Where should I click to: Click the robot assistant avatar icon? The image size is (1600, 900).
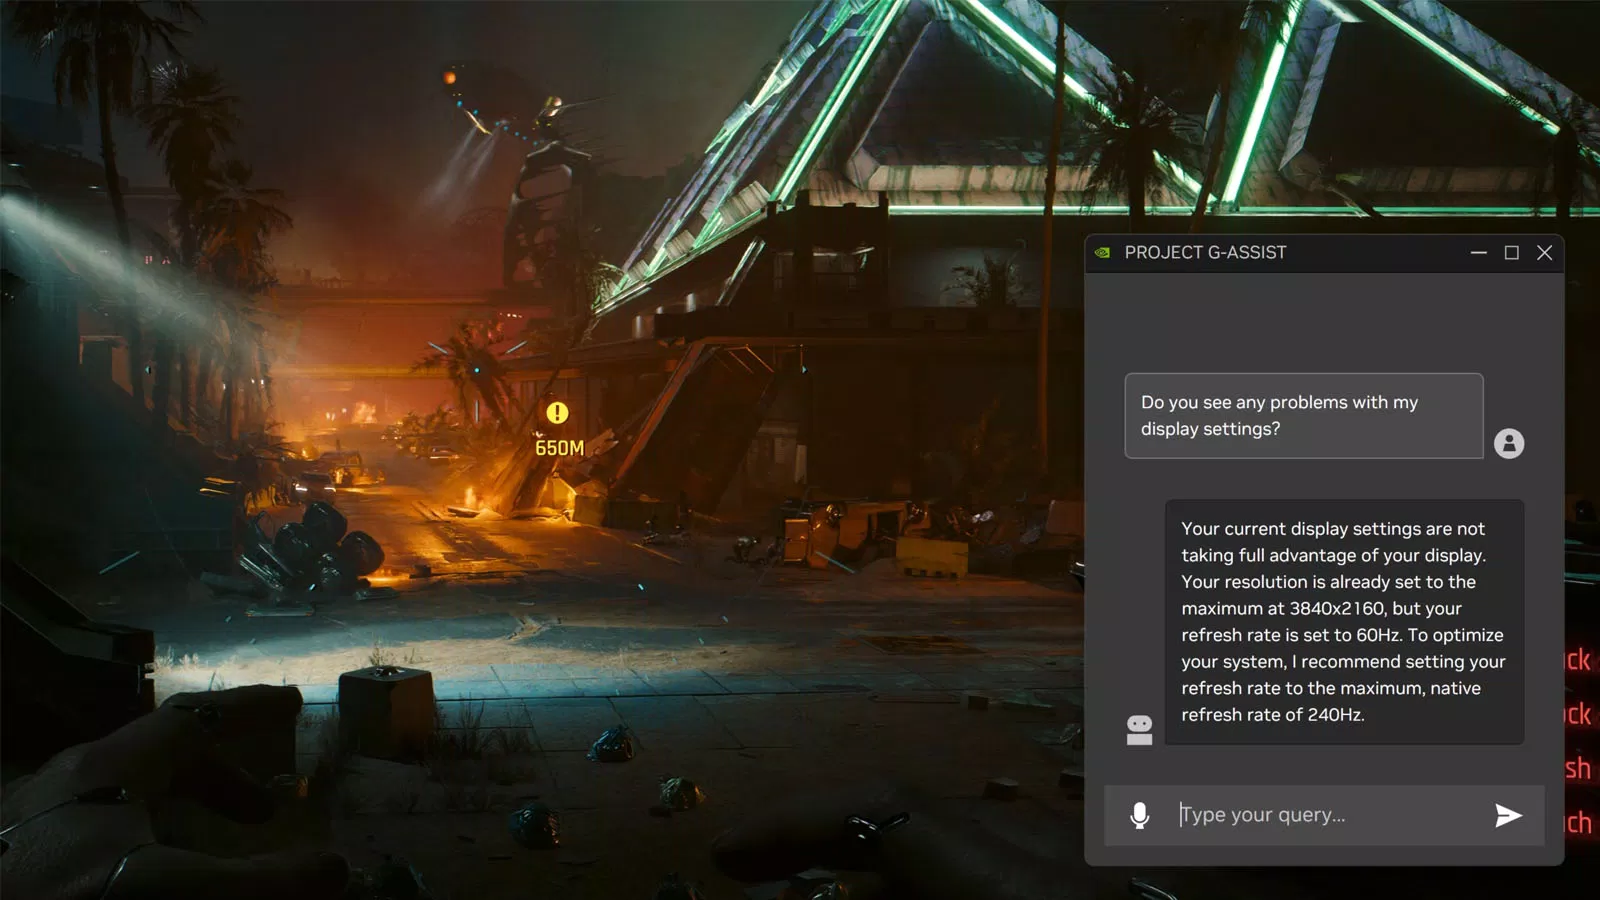tap(1139, 730)
